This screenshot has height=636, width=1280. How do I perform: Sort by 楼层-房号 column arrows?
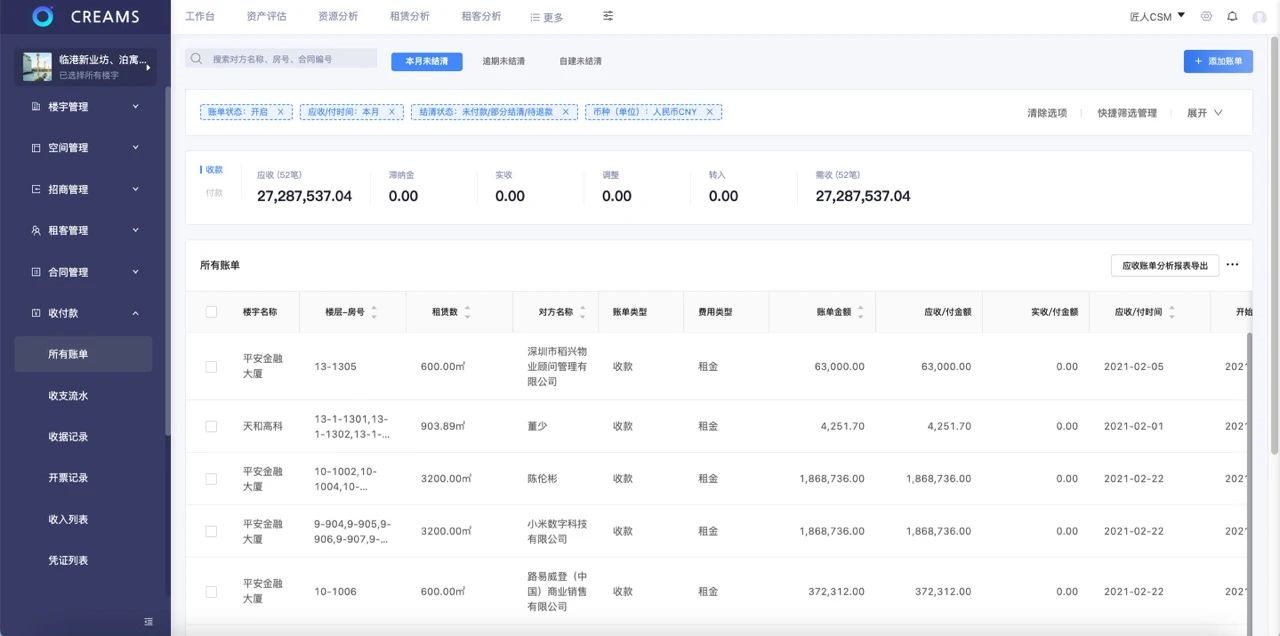click(x=374, y=312)
